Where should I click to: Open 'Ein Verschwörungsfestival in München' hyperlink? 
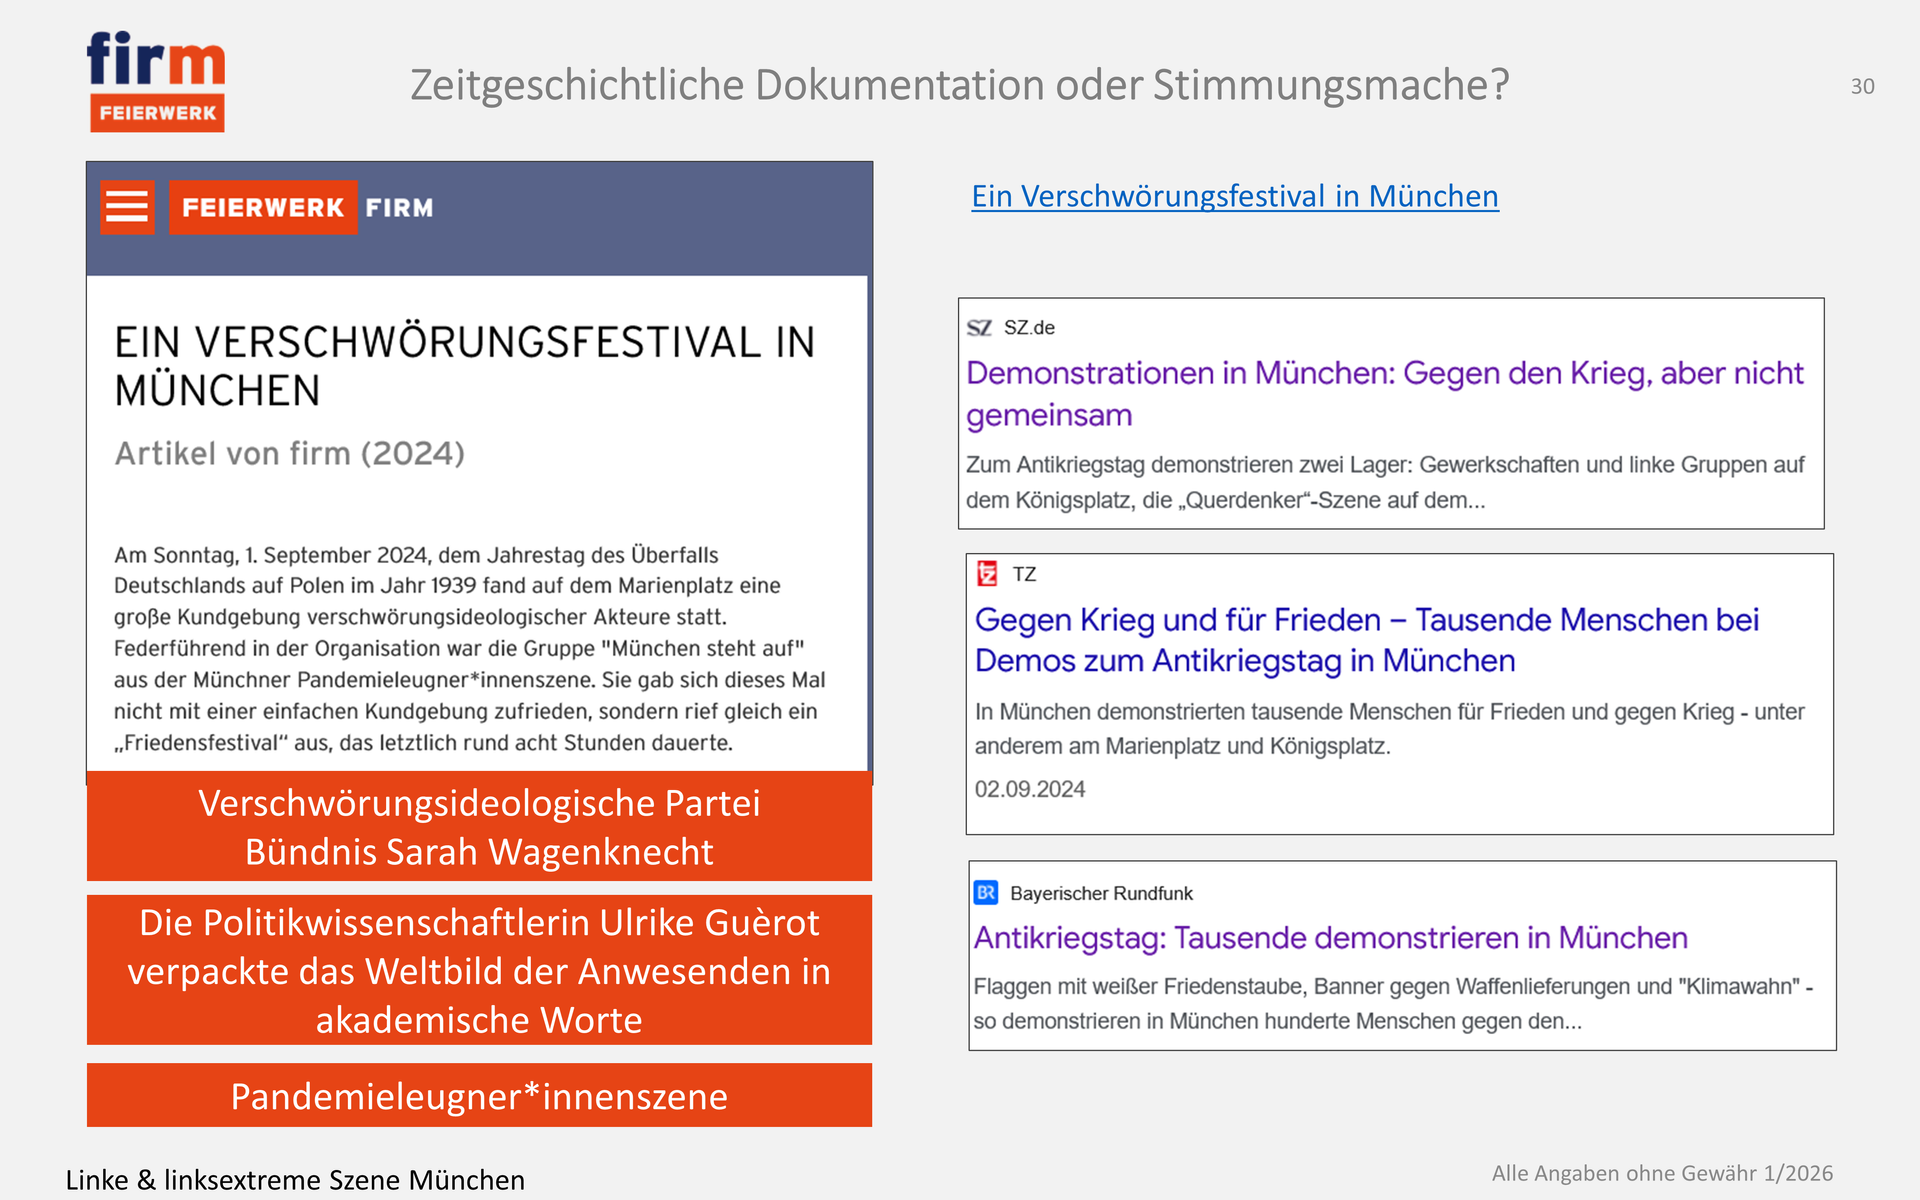pyautogui.click(x=1234, y=196)
